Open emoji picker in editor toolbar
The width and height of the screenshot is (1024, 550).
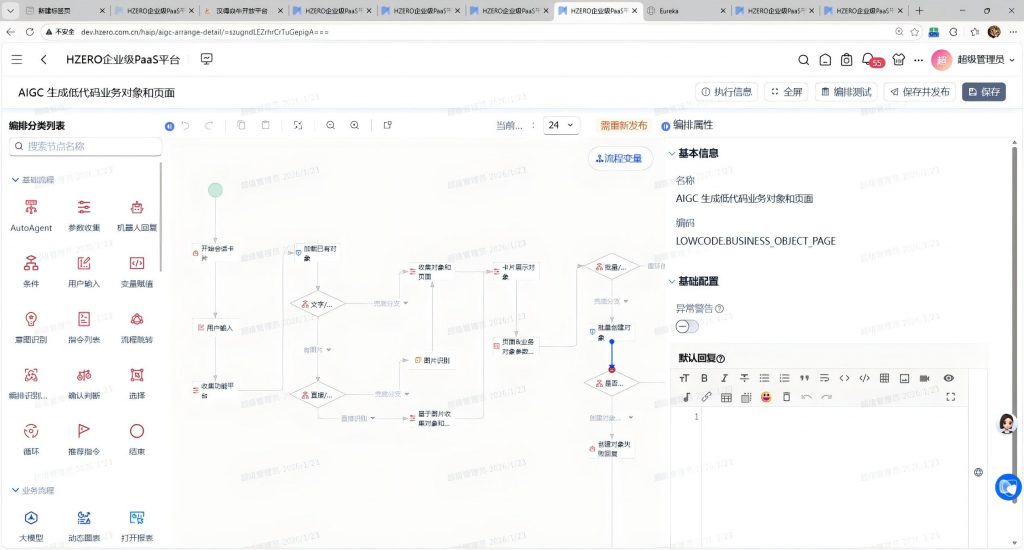(x=766, y=397)
